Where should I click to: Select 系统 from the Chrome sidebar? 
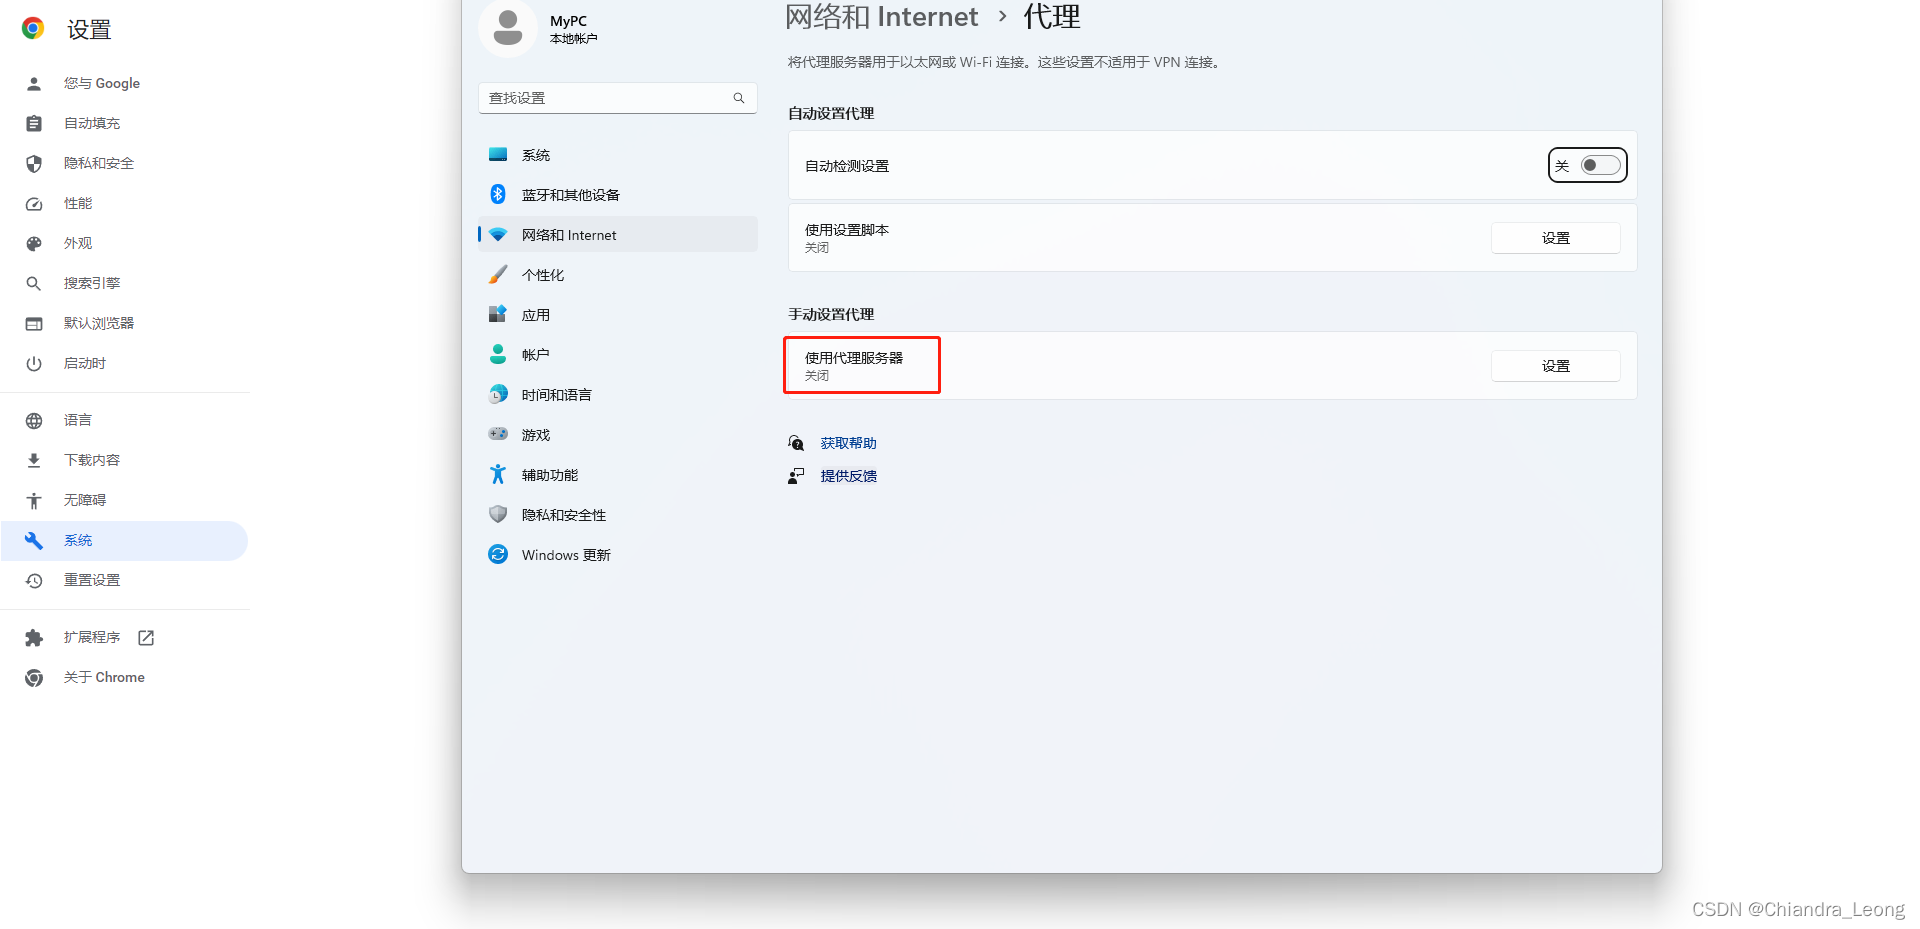click(x=78, y=540)
